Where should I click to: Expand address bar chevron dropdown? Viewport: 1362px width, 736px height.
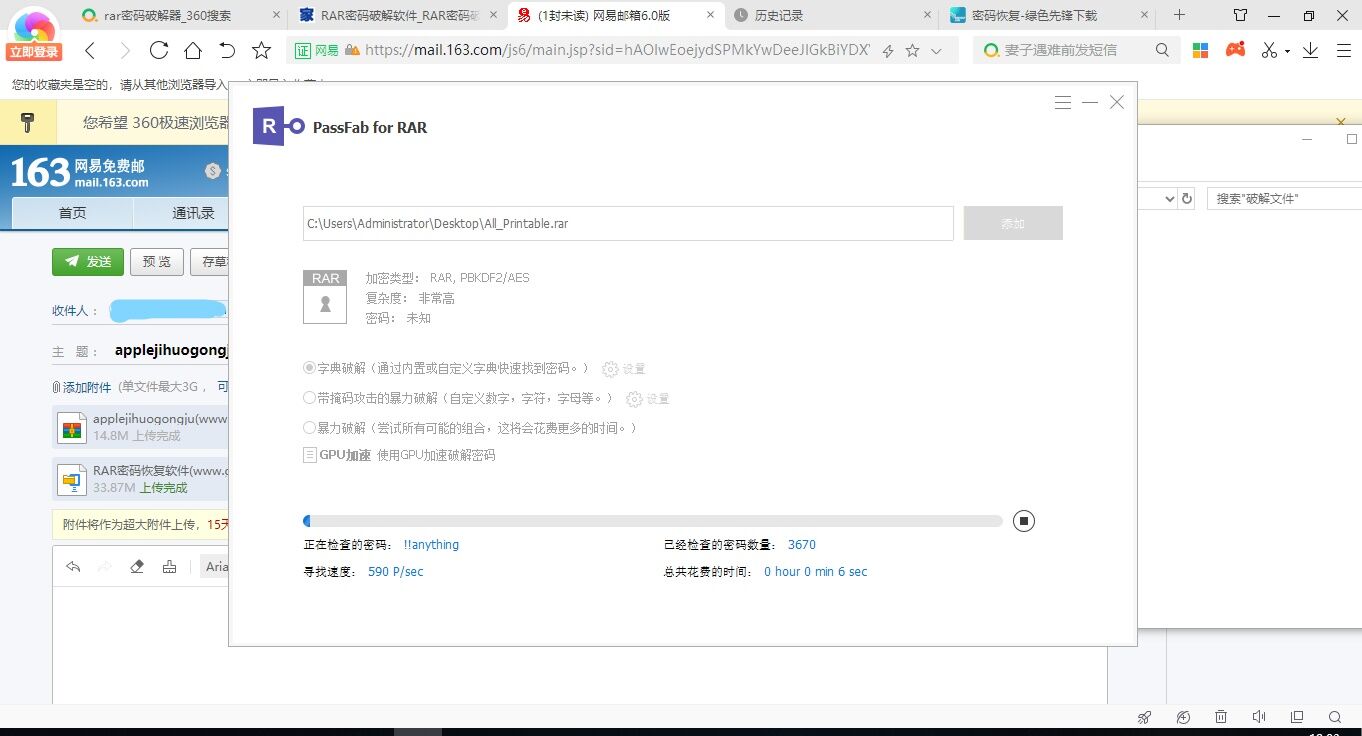[x=936, y=51]
